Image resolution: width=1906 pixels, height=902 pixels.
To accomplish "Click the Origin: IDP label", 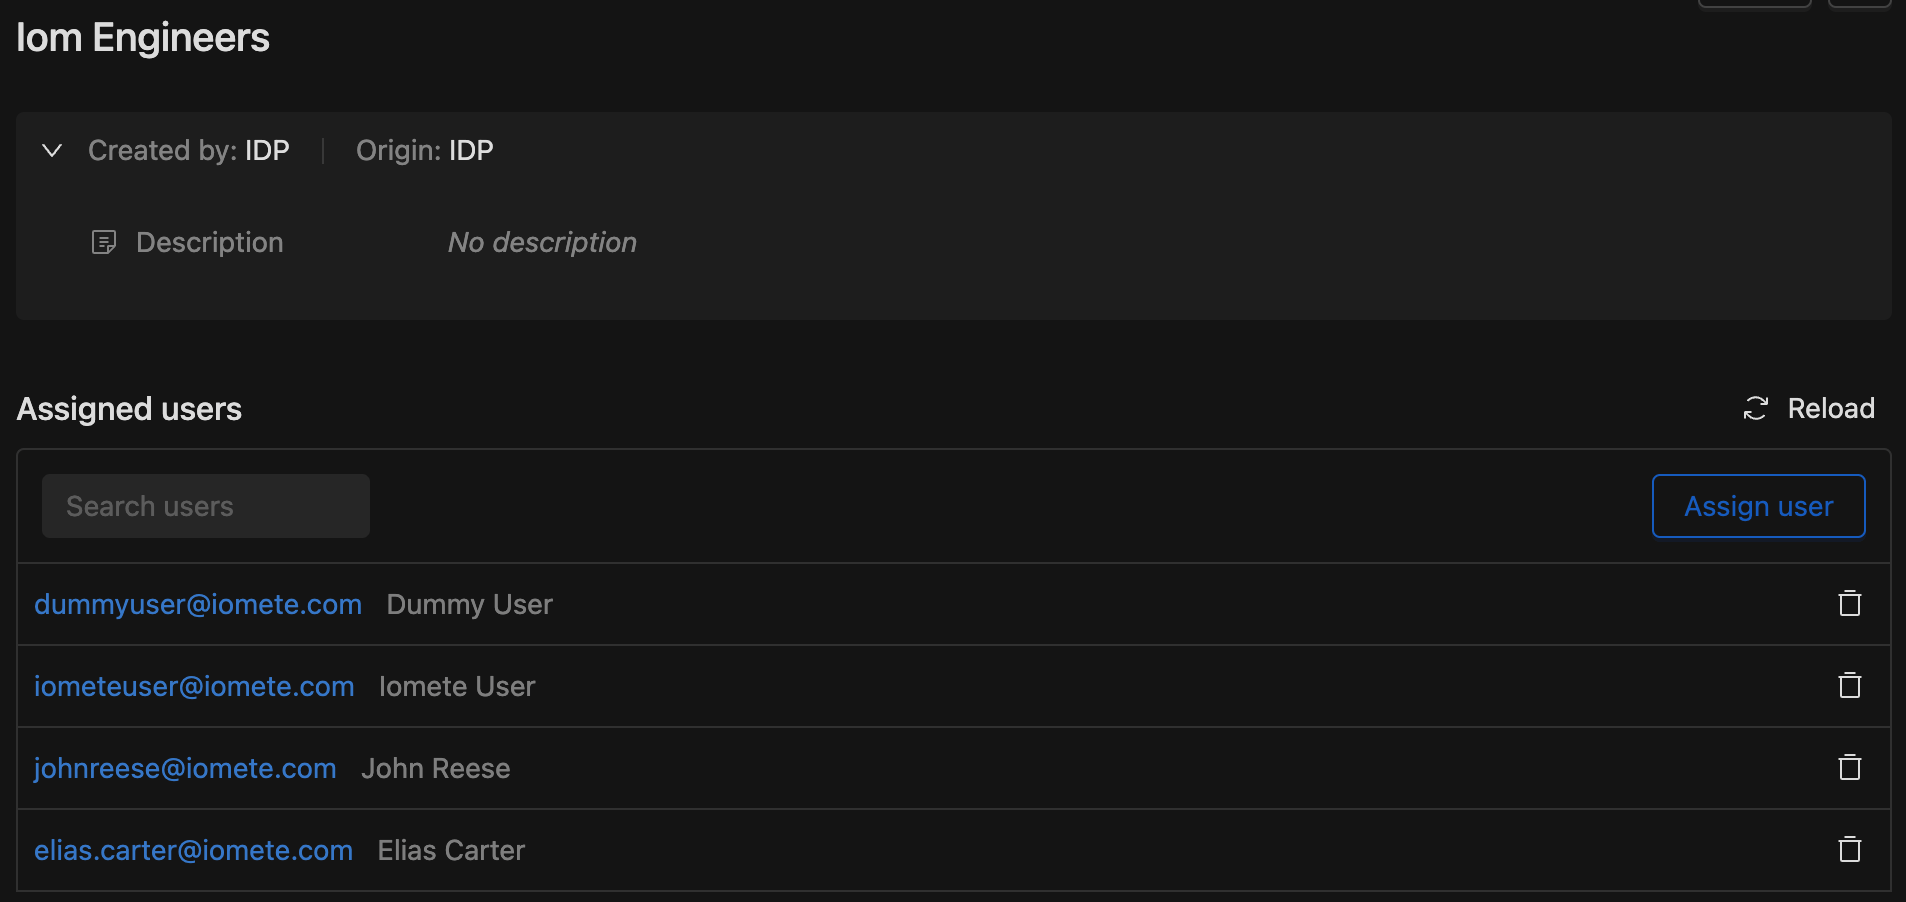I will pos(425,150).
